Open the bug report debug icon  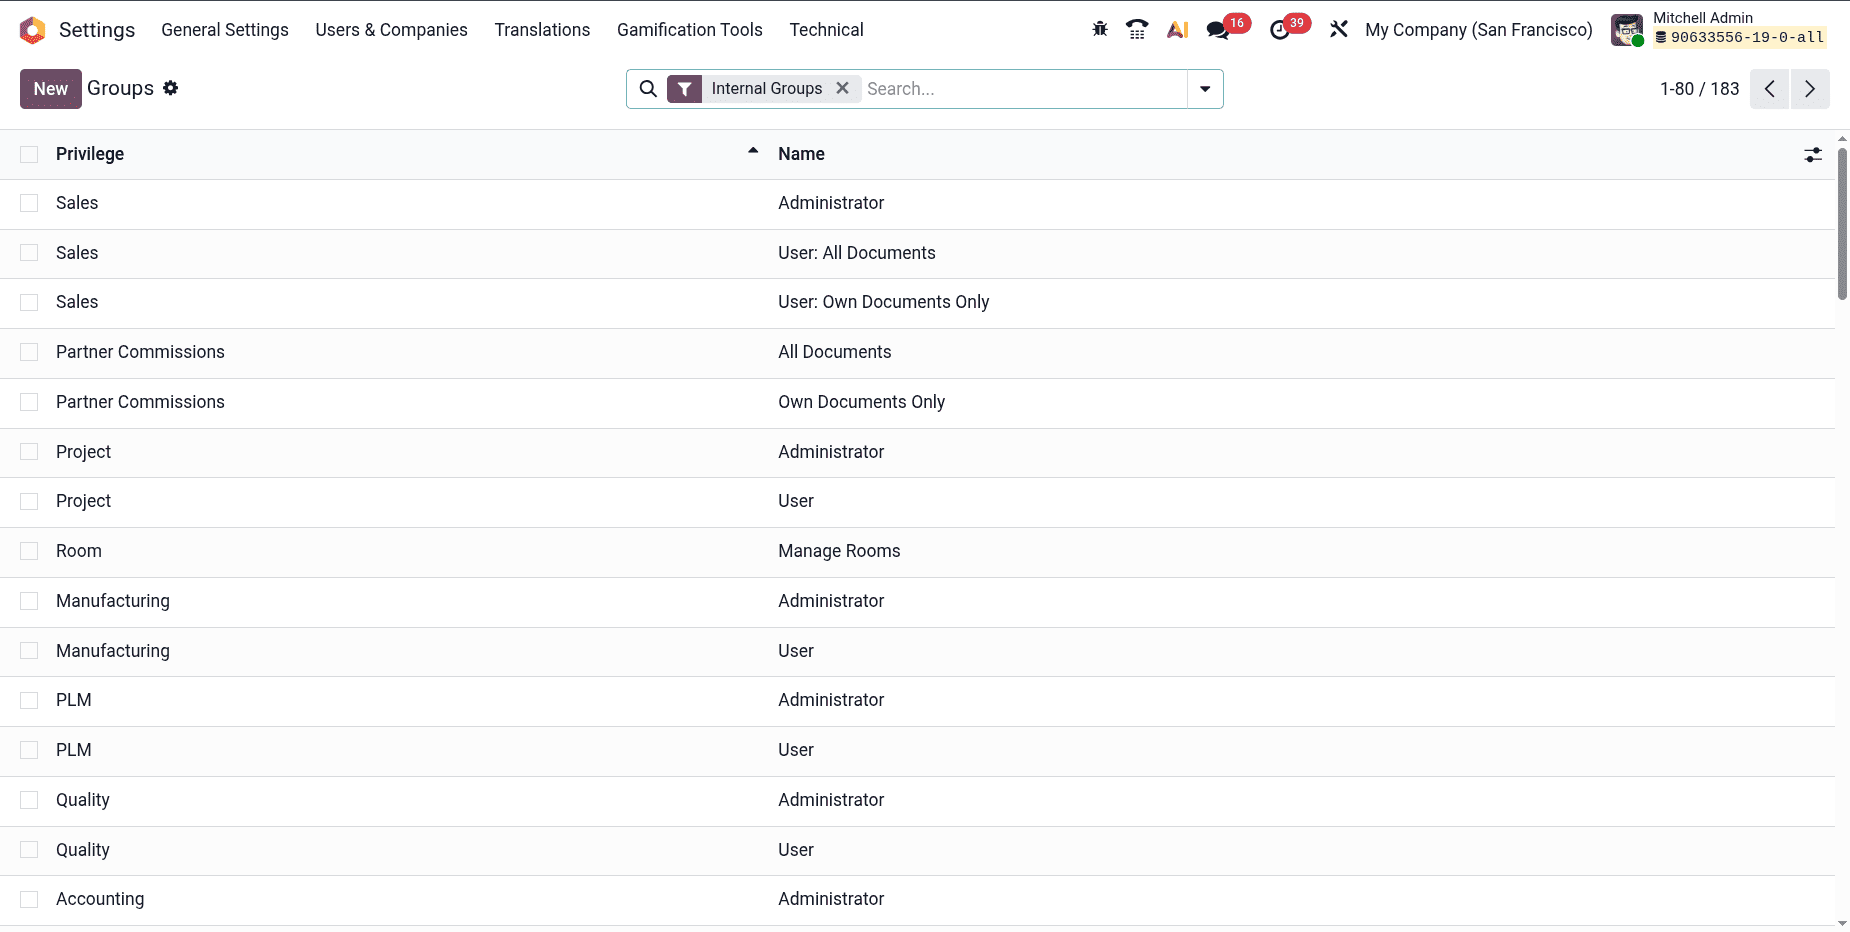[1099, 29]
